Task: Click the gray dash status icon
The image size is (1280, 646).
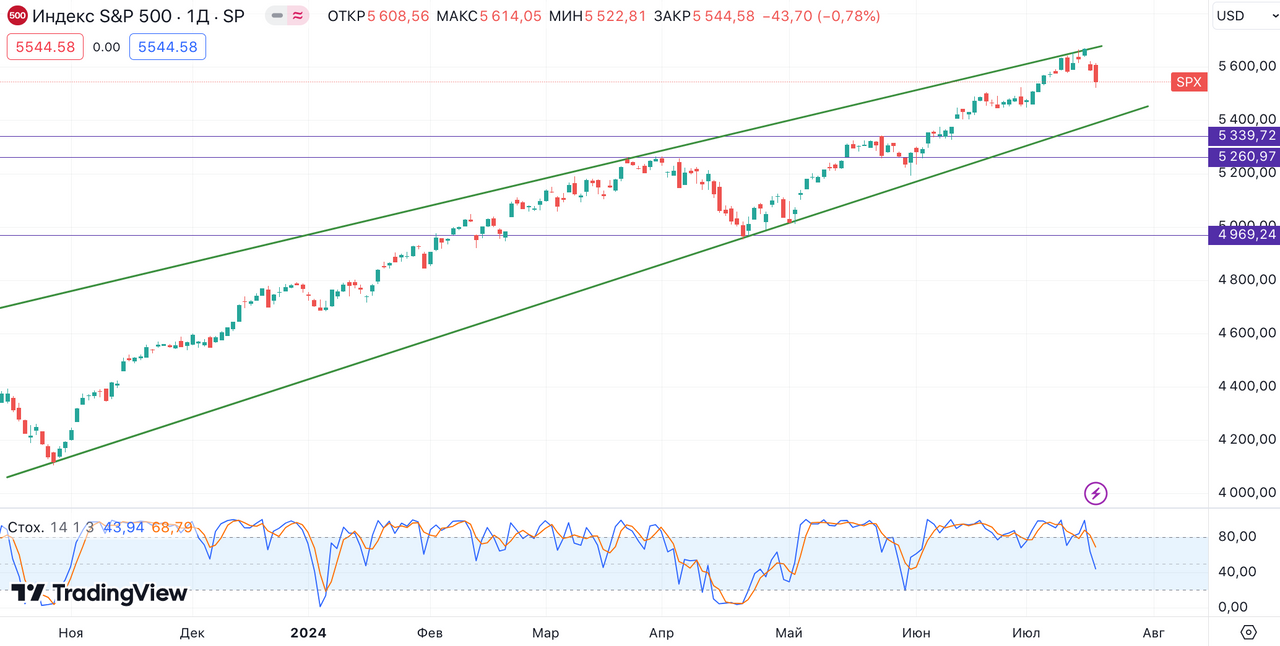Action: point(277,16)
